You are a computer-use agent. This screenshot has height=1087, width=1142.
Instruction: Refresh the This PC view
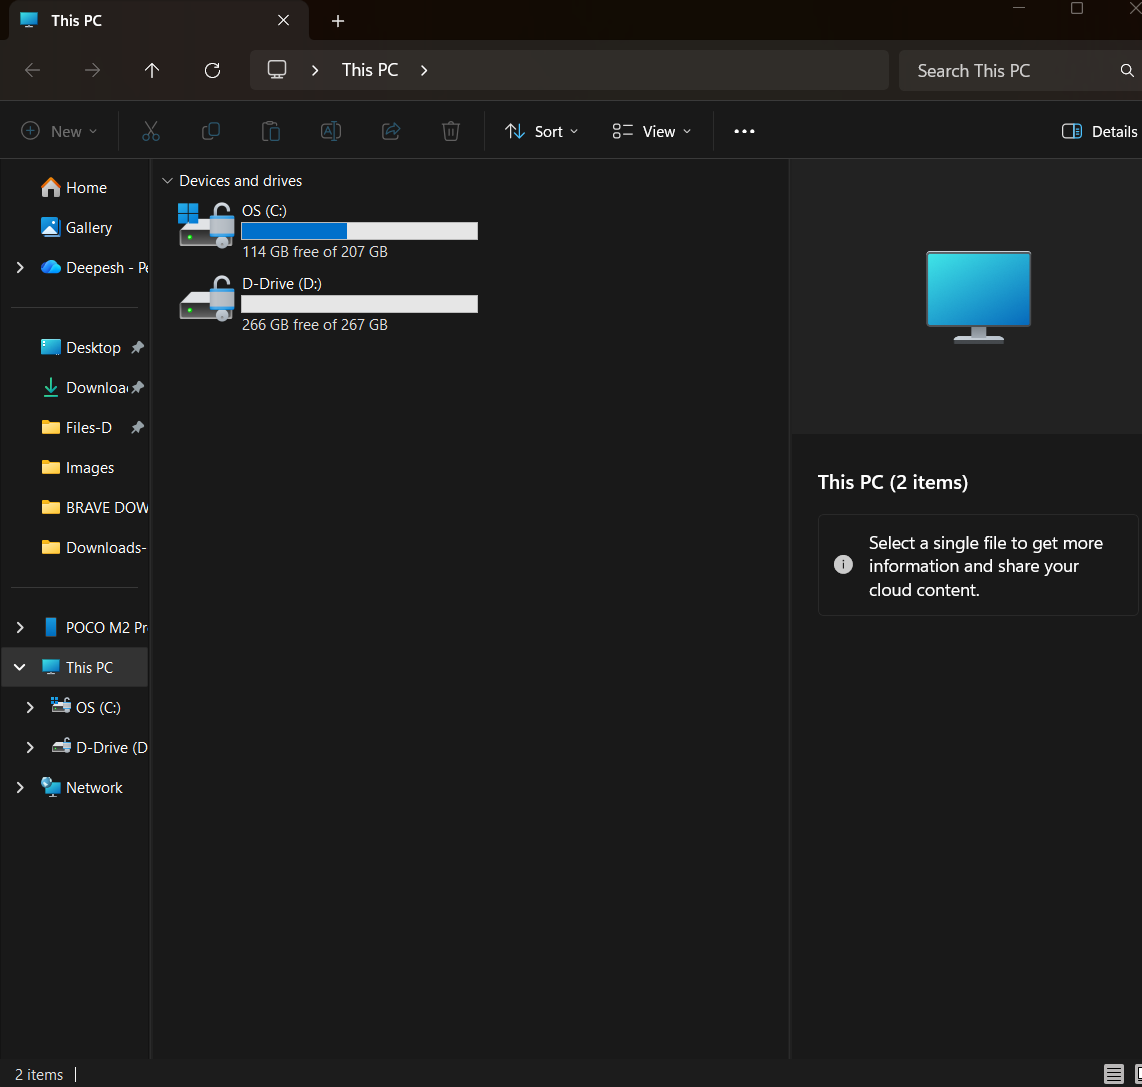tap(212, 70)
